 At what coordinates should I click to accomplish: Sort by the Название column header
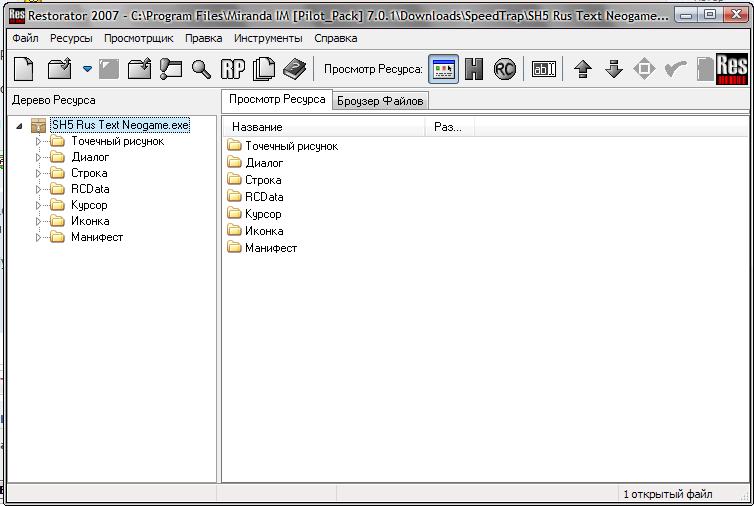[x=325, y=127]
